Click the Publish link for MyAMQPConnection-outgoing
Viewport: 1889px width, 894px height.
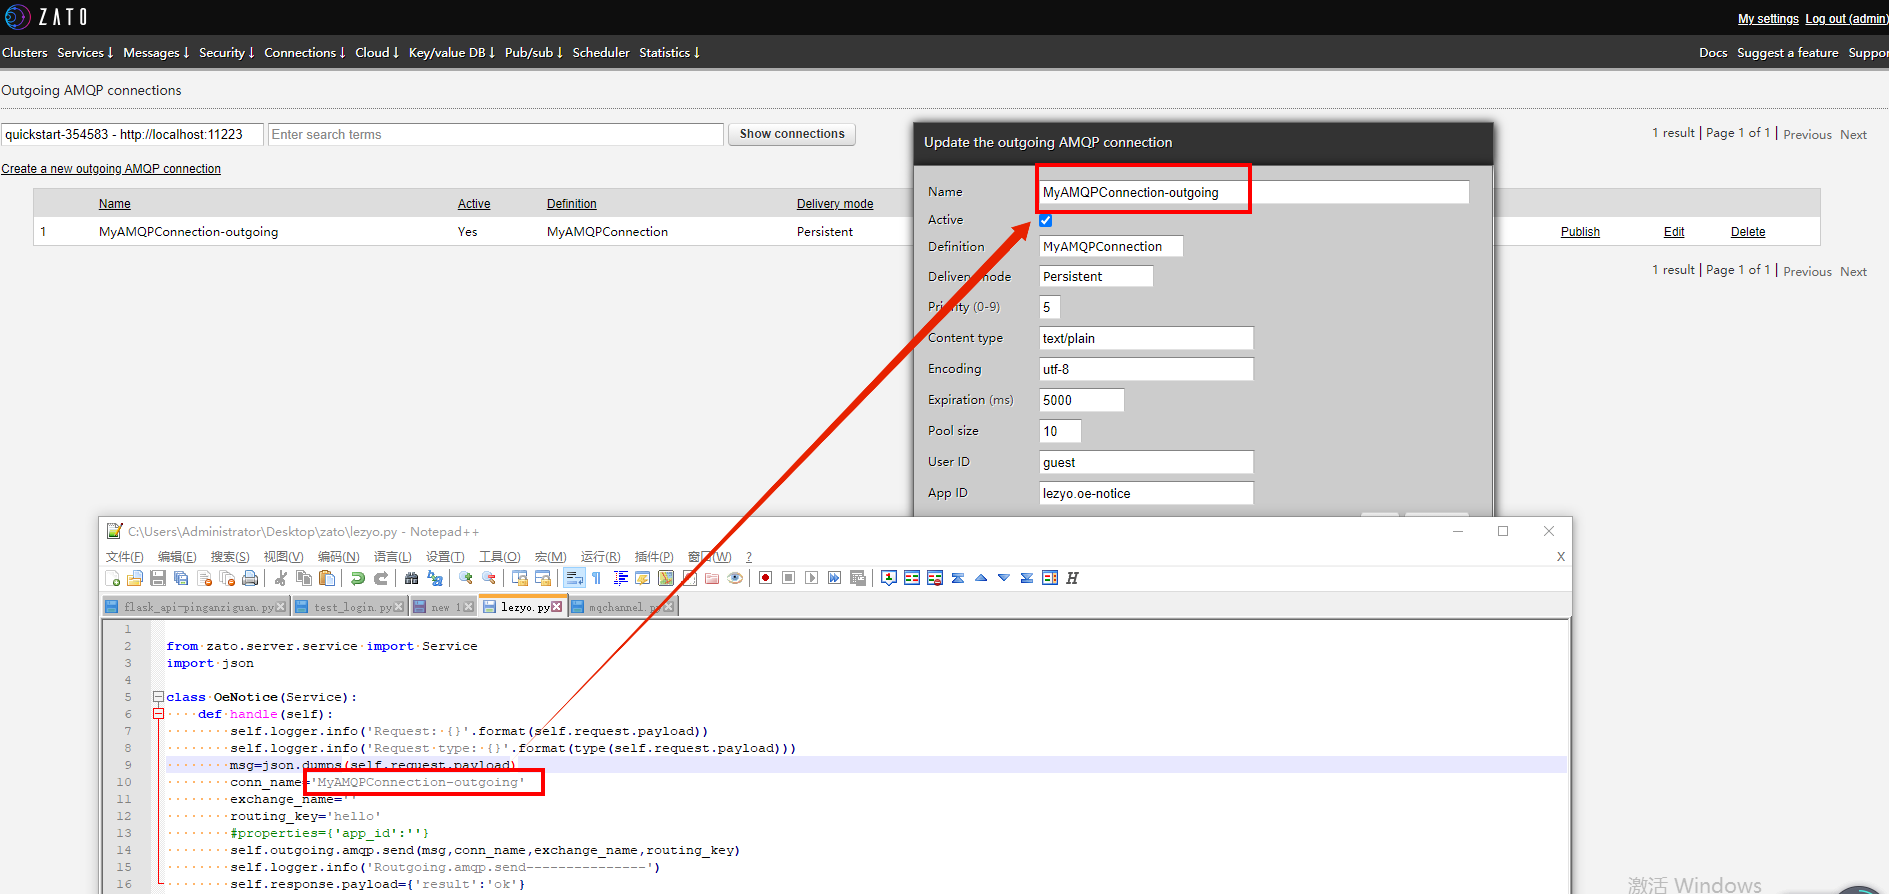tap(1580, 232)
